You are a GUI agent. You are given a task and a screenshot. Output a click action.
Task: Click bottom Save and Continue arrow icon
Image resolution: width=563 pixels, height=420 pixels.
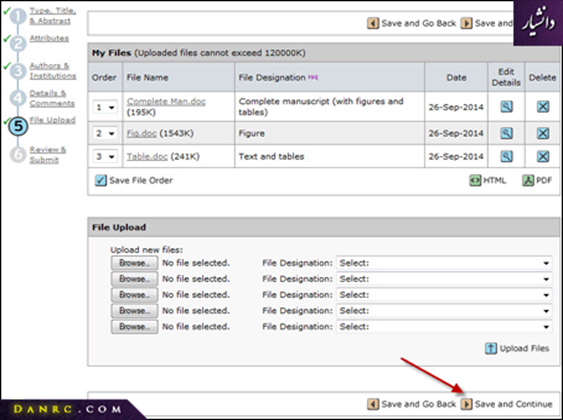(466, 404)
